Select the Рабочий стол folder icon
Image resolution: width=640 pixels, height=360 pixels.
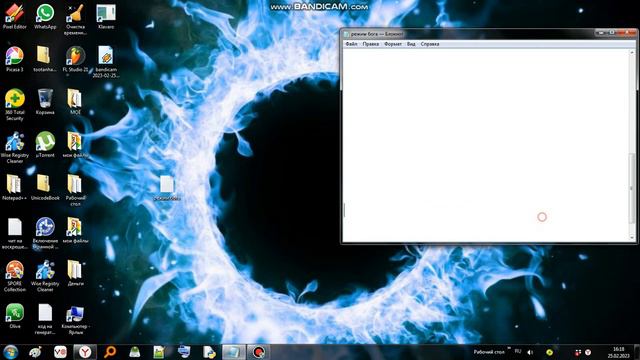pyautogui.click(x=76, y=191)
